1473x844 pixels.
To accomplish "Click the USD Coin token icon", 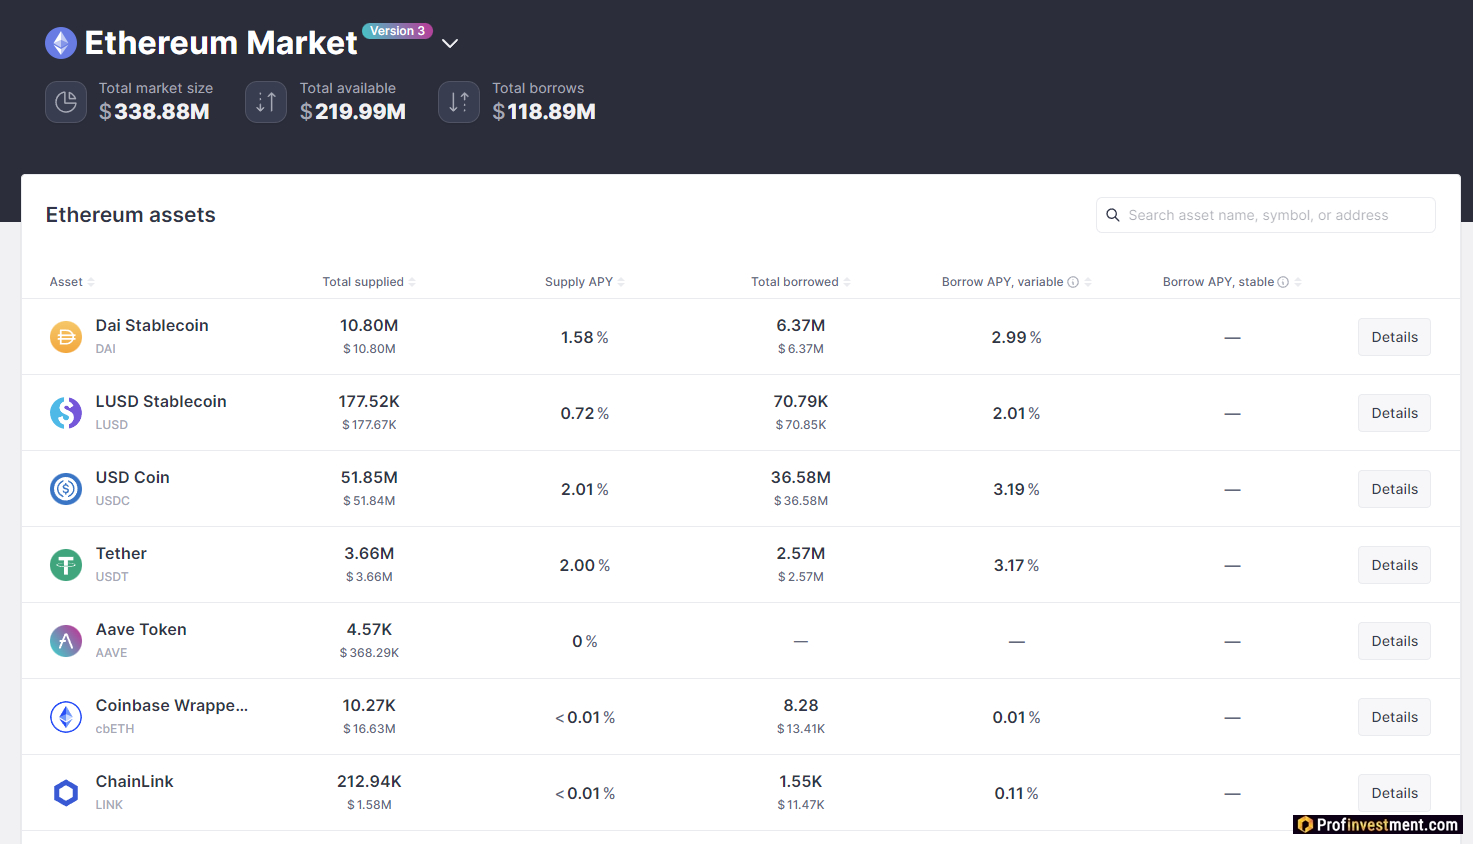I will pos(66,489).
